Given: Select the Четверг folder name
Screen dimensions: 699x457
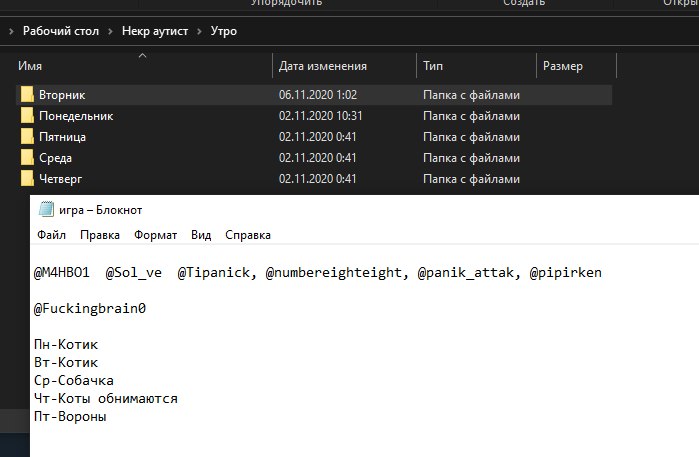Looking at the screenshot, I should [61, 179].
